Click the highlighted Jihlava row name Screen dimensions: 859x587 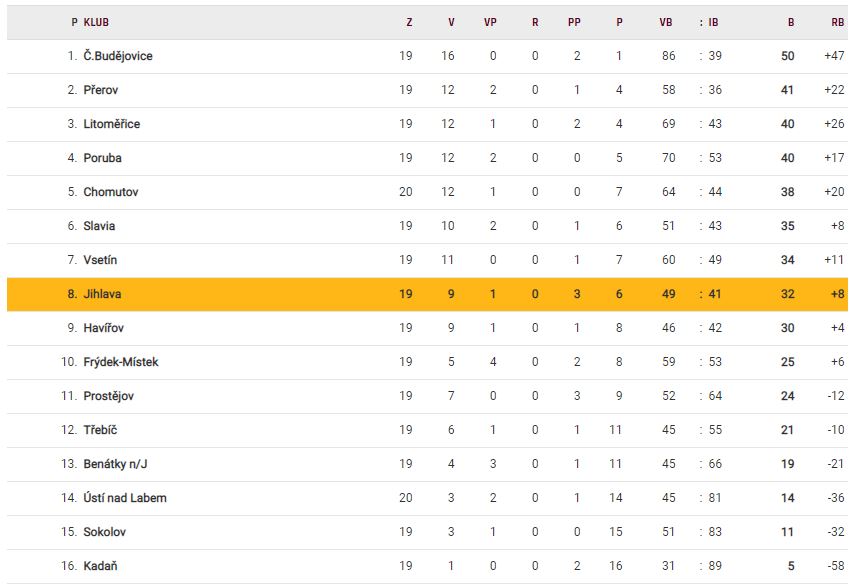tap(103, 294)
